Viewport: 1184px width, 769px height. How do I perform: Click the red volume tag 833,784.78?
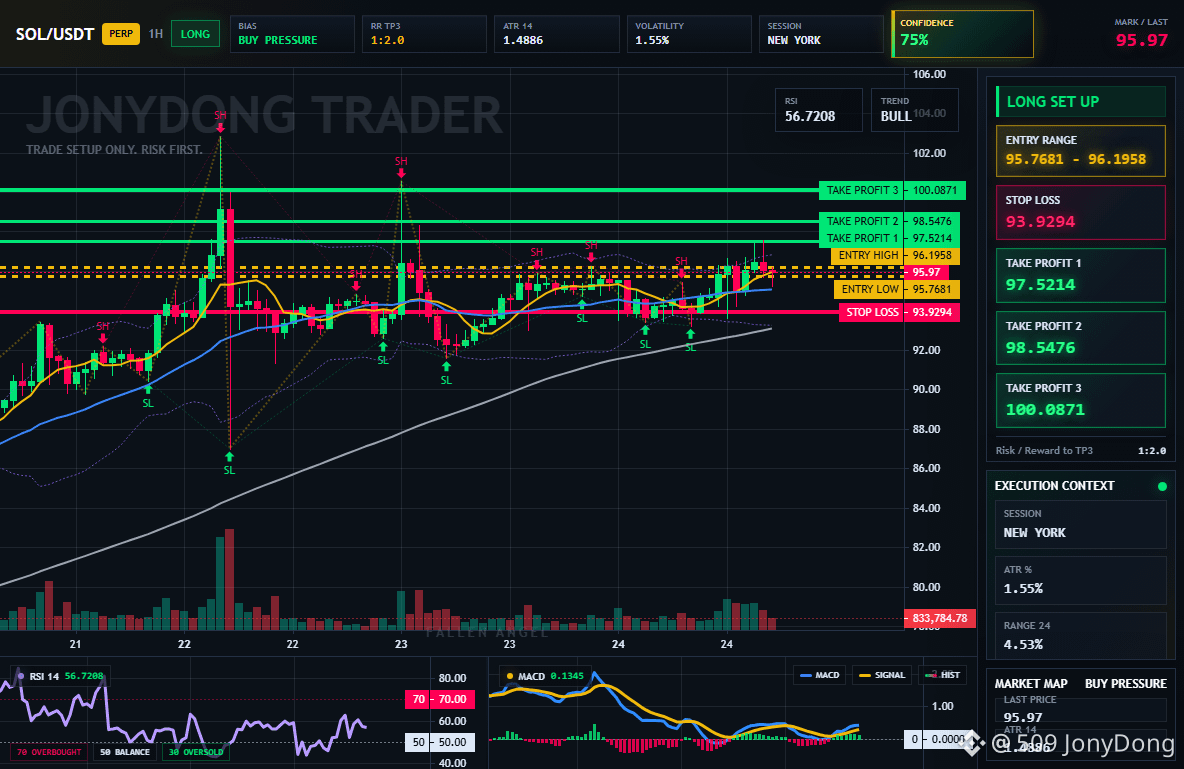click(939, 618)
